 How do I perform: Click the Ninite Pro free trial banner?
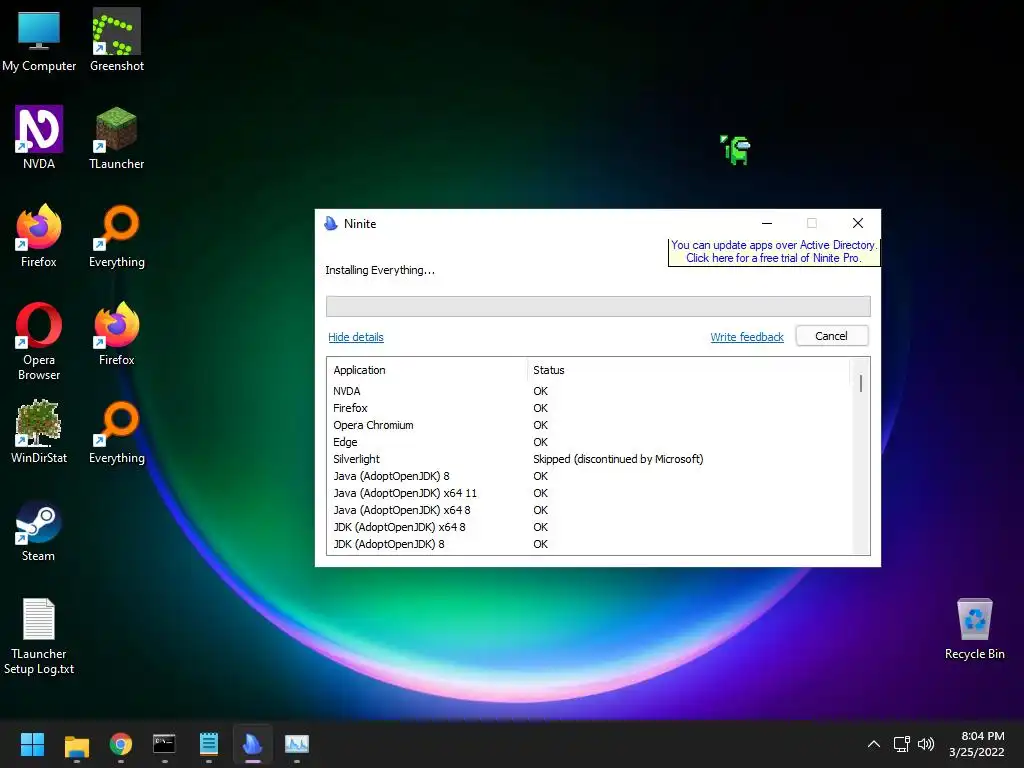click(x=774, y=251)
